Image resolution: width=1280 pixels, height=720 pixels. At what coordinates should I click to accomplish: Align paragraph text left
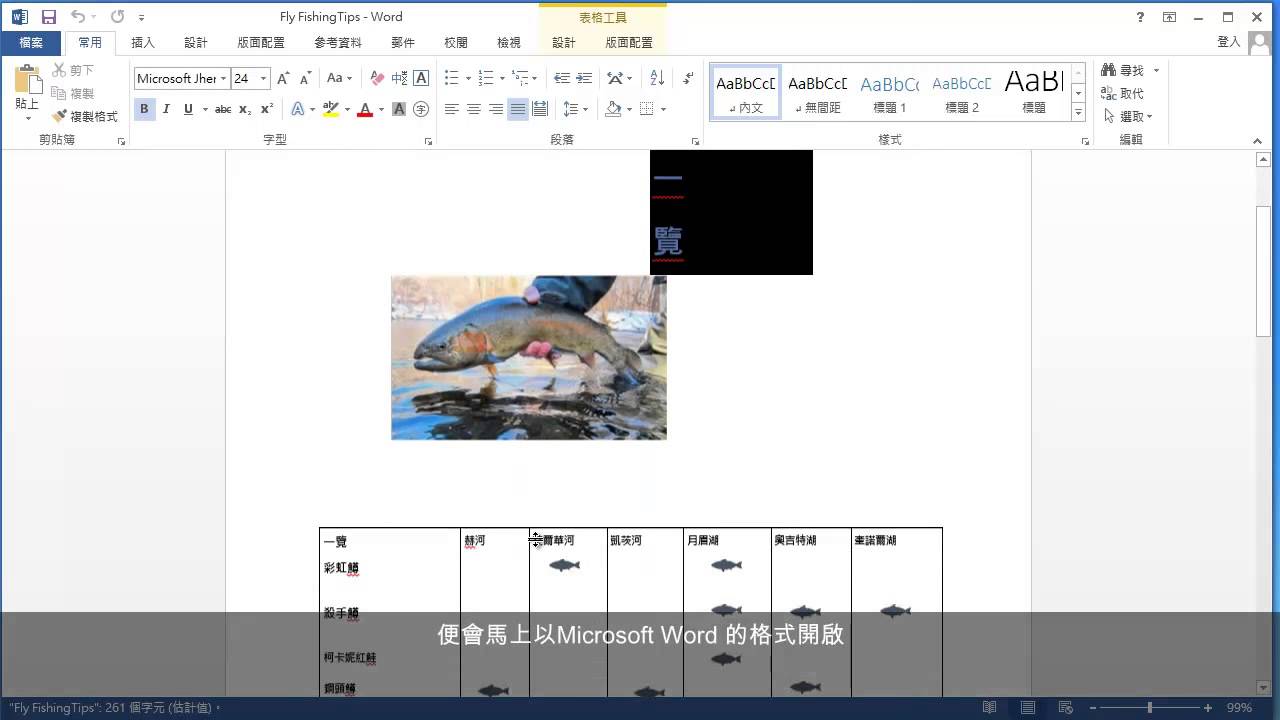point(452,109)
